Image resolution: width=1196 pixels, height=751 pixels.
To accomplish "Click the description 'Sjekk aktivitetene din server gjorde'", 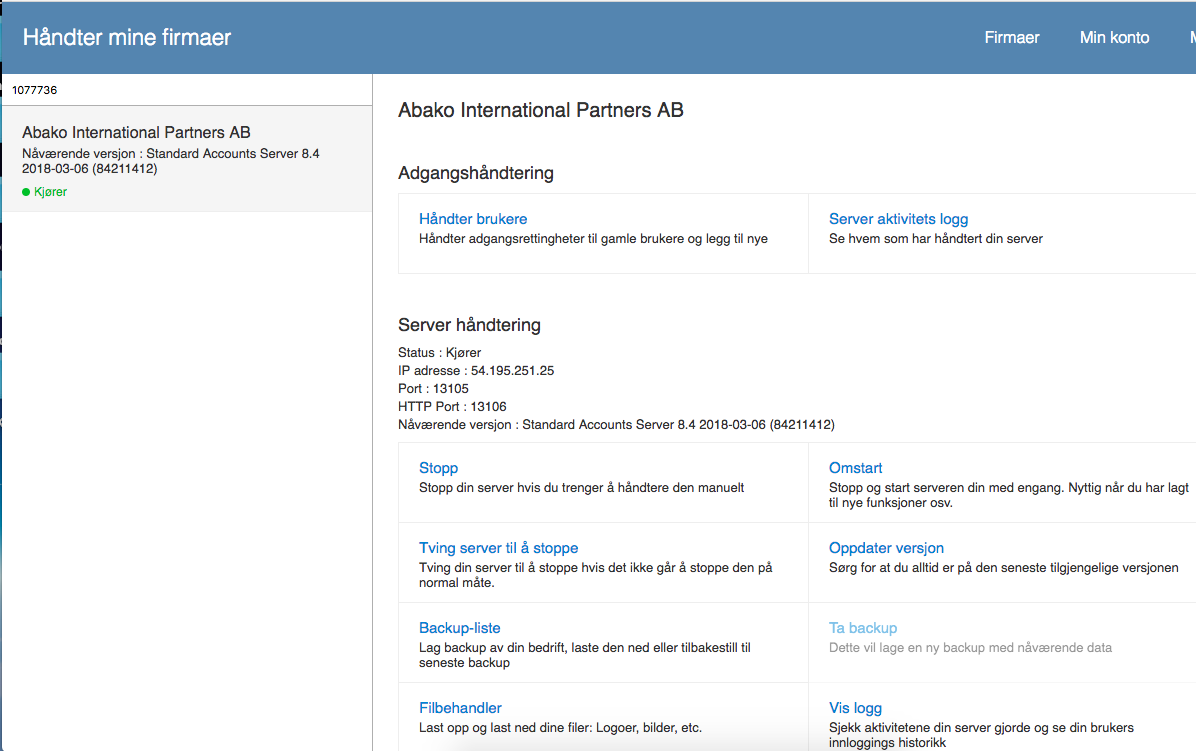I will coord(982,735).
